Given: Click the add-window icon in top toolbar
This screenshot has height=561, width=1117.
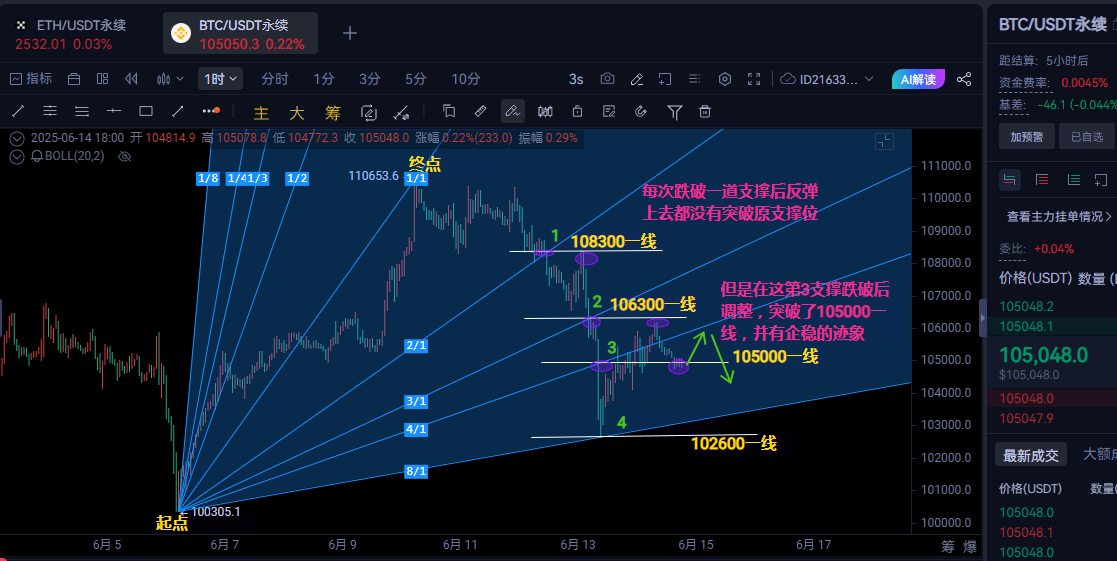Looking at the screenshot, I should coord(665,79).
